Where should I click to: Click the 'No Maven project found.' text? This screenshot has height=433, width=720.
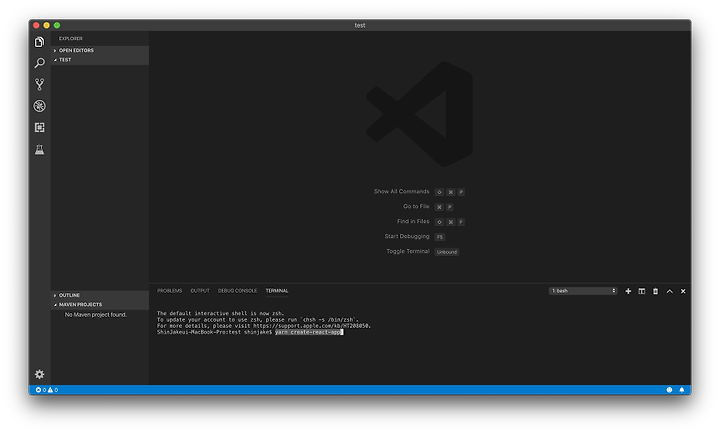click(96, 315)
